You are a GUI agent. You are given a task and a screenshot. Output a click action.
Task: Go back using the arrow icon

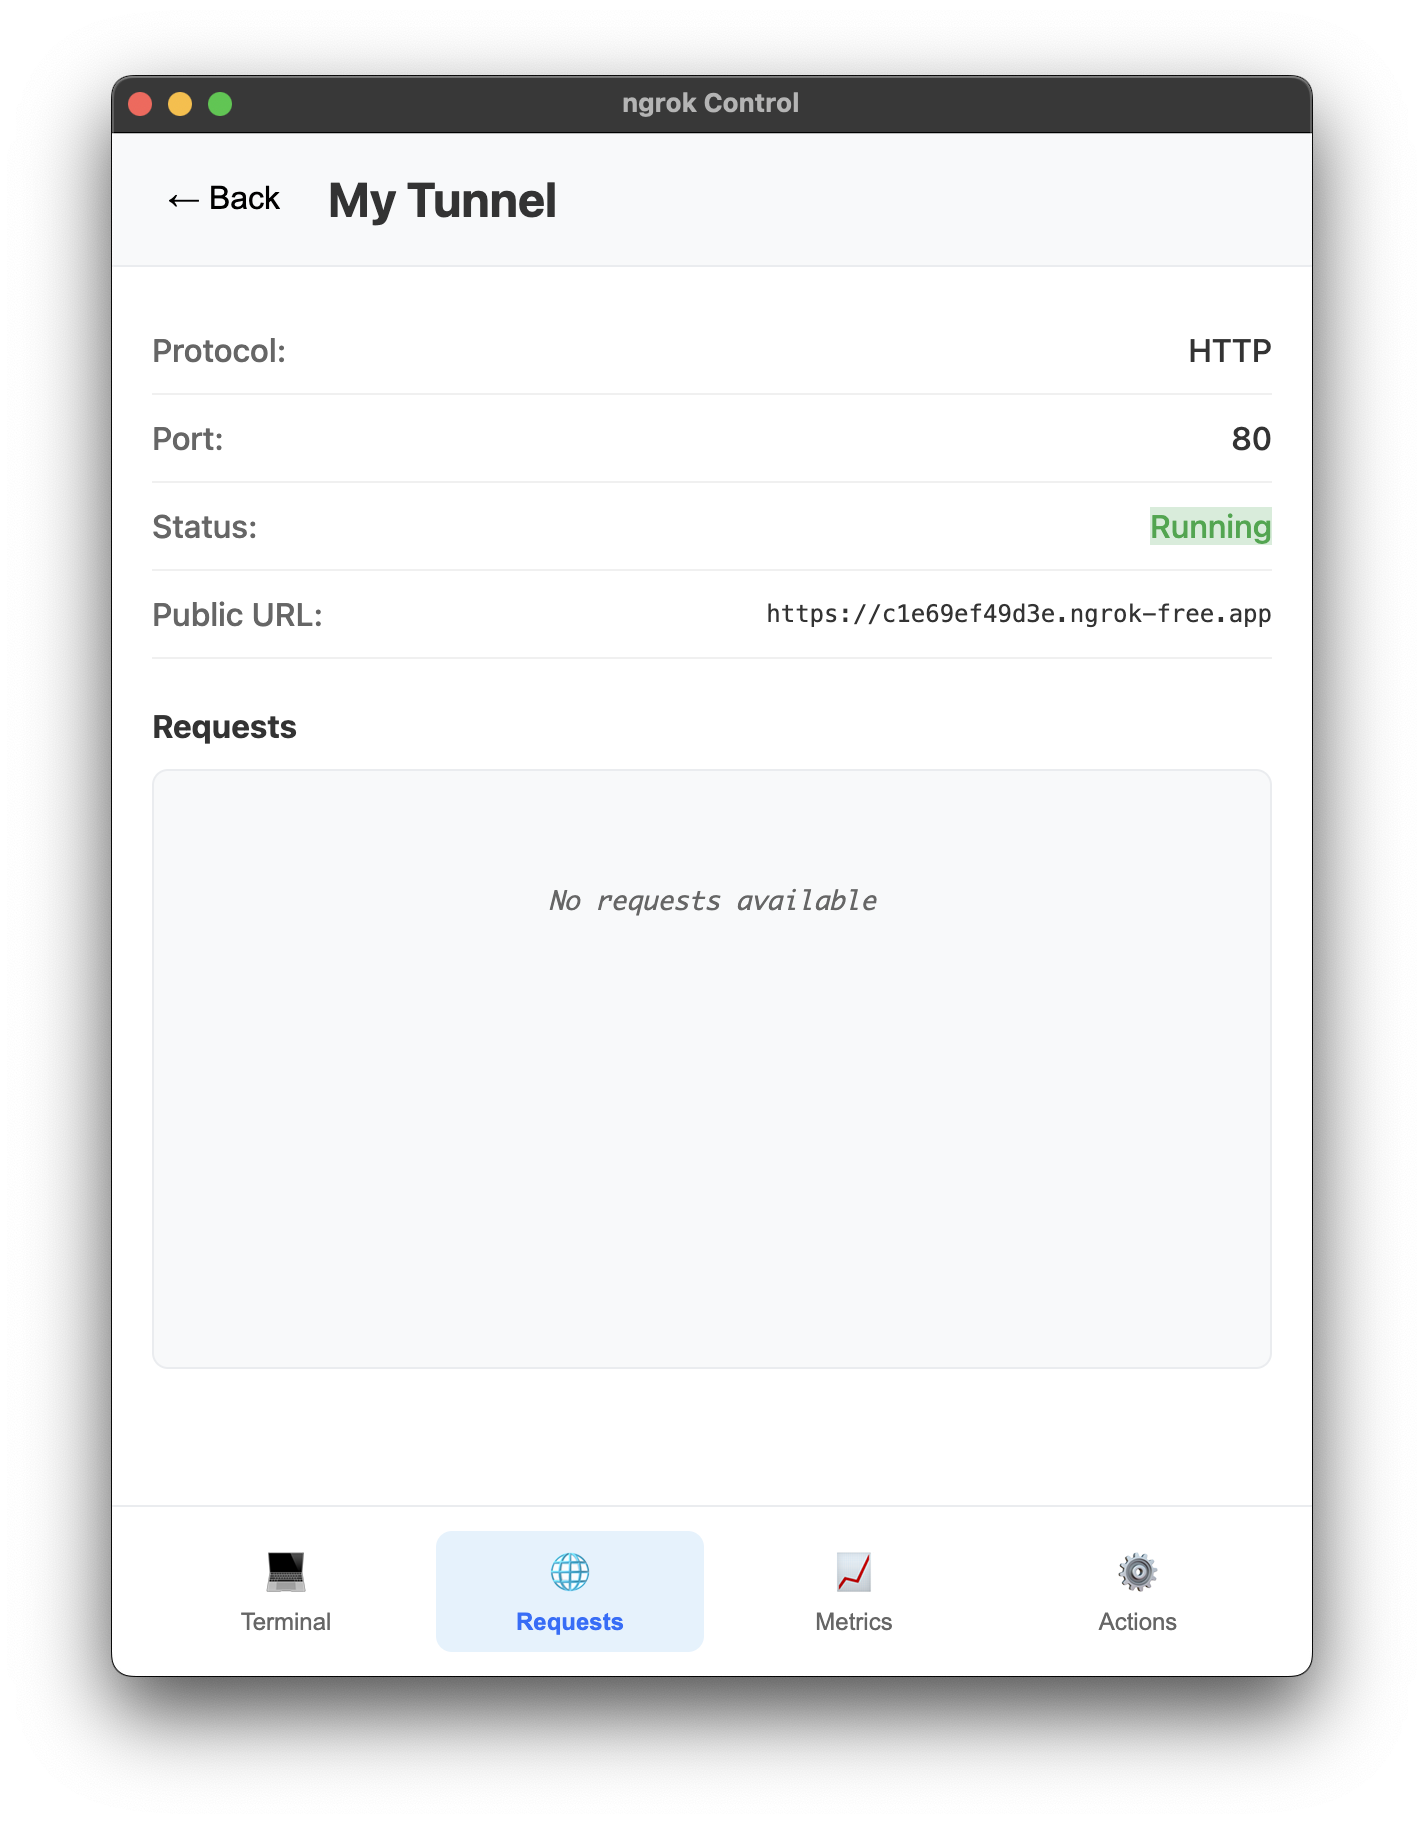click(x=183, y=200)
